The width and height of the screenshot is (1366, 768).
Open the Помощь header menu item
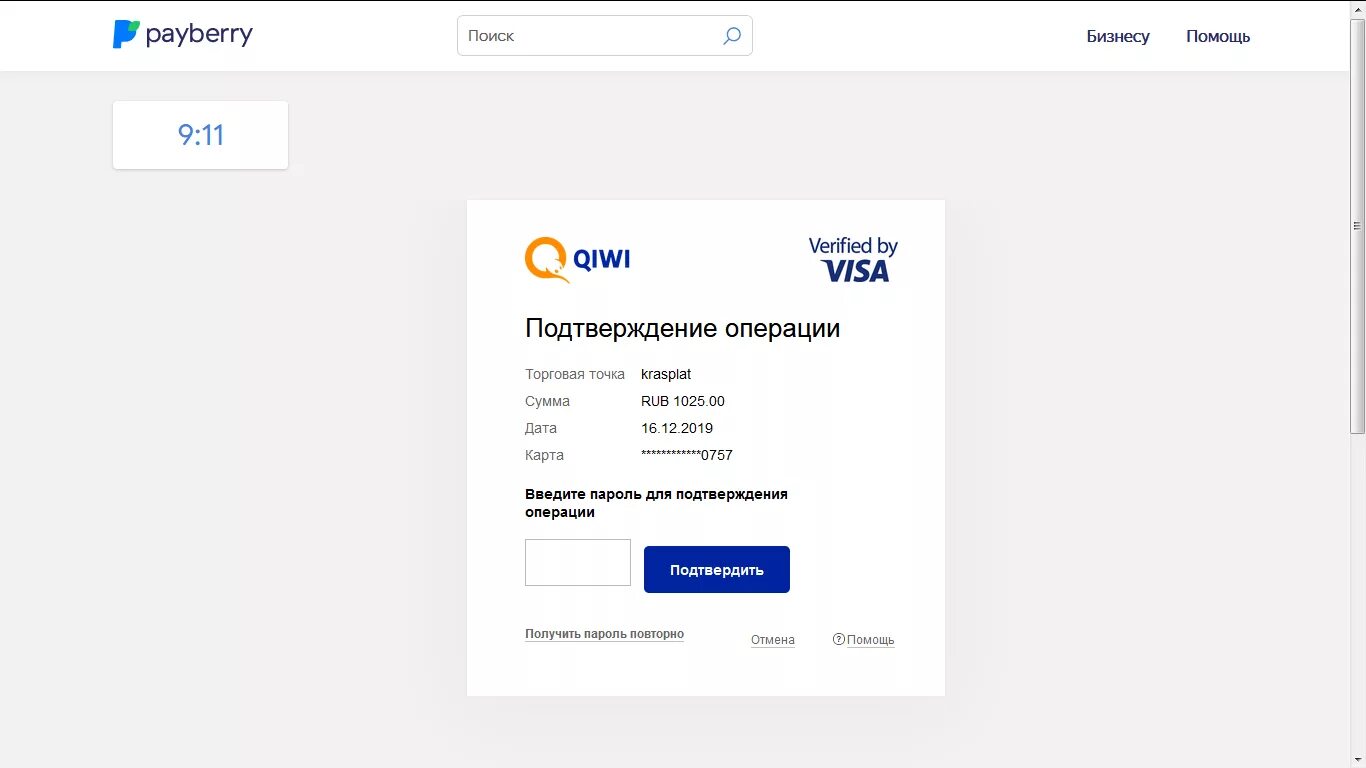coord(1218,36)
